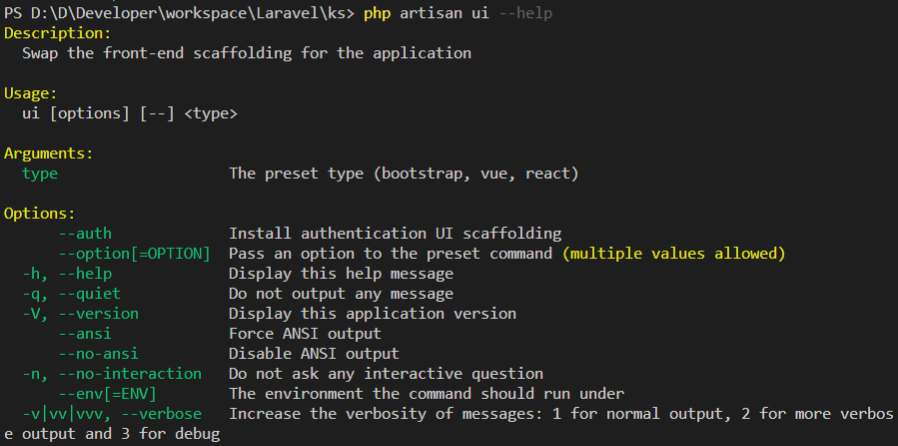The height and width of the screenshot is (446, 898).
Task: Click the 'Arguments:' heading
Action: pos(49,153)
